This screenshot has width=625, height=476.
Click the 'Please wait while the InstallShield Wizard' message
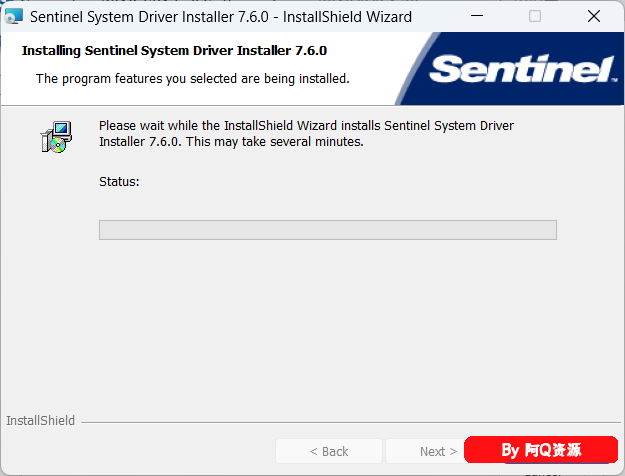(x=306, y=134)
